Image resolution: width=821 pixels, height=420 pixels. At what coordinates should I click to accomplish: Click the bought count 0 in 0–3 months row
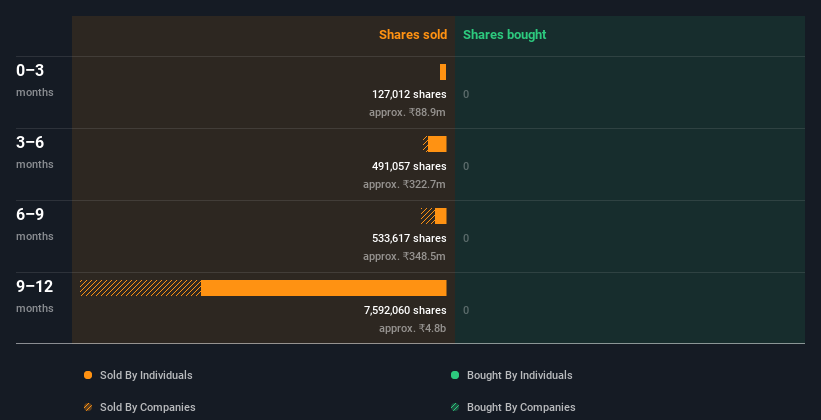[466, 94]
